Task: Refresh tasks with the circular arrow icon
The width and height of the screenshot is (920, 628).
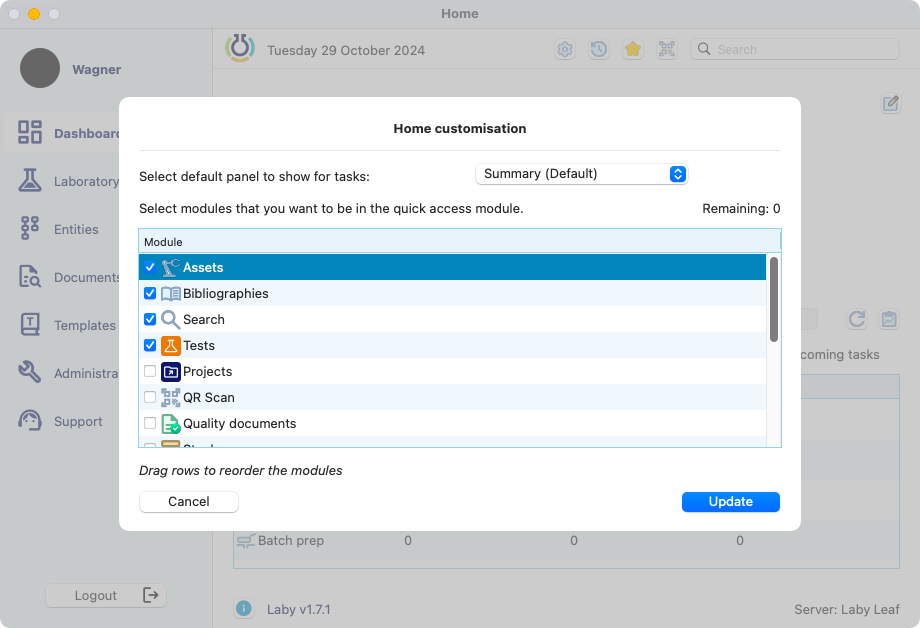Action: pyautogui.click(x=857, y=319)
